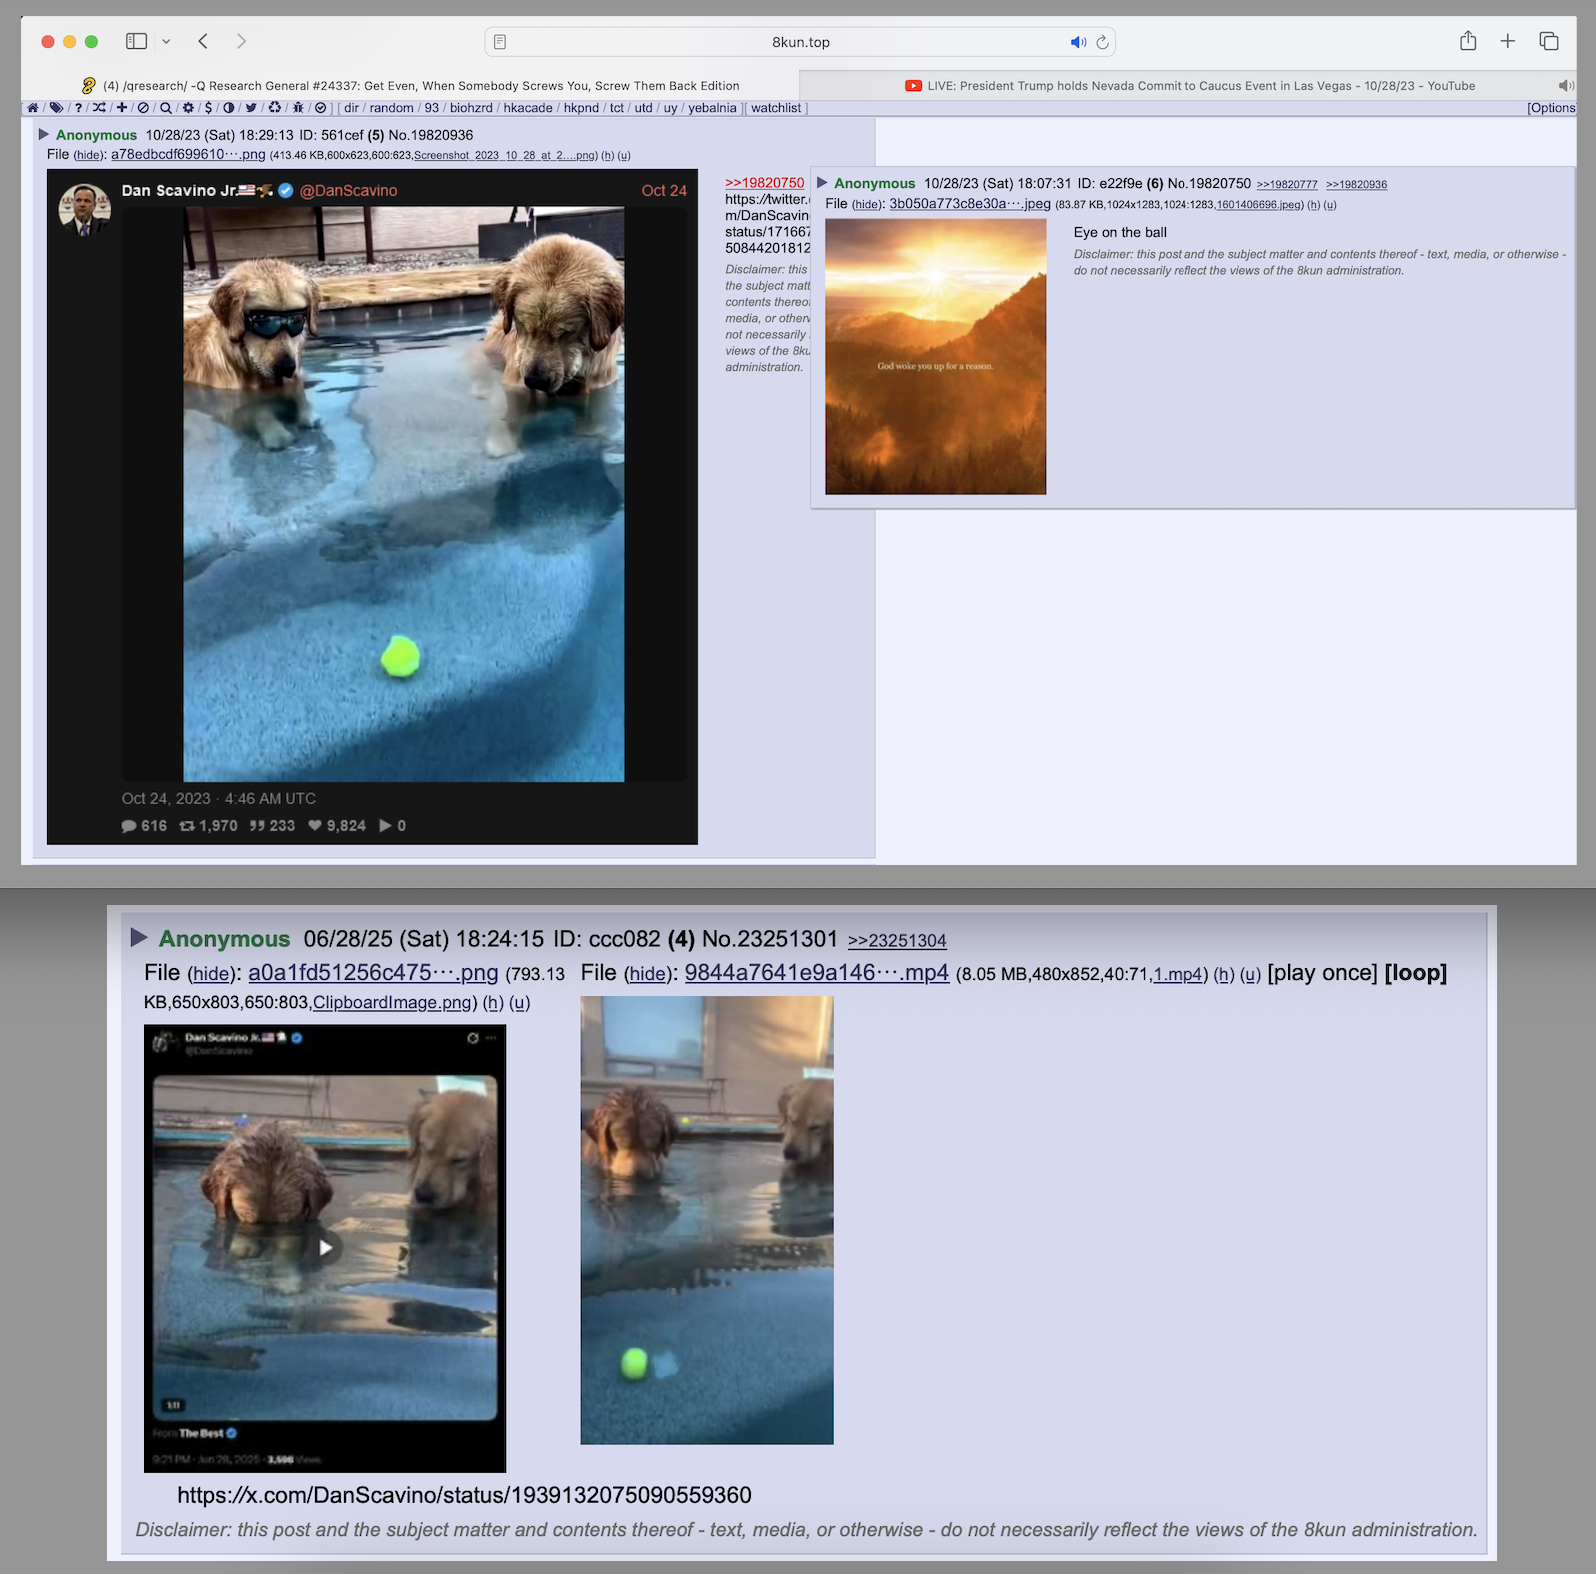Switch to the LIVE President Trump YouTube tab
The image size is (1596, 1574).
point(1188,86)
